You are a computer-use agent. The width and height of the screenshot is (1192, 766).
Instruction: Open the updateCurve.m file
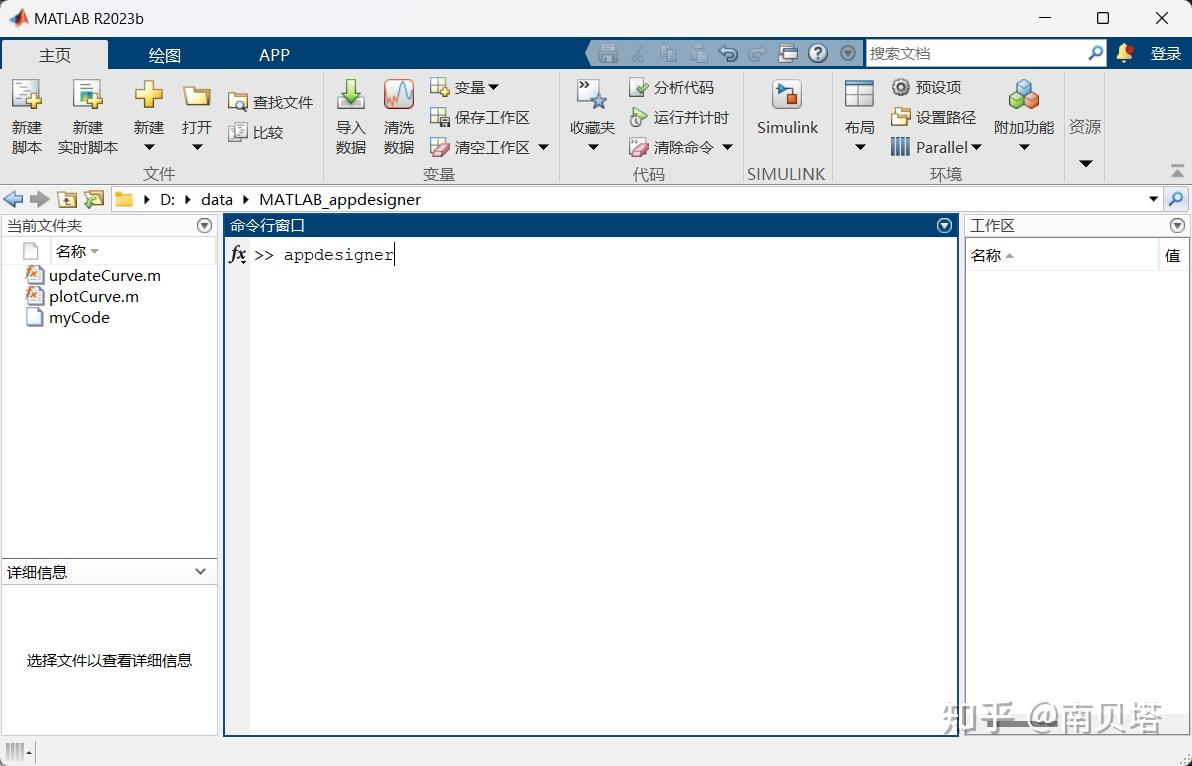[104, 275]
